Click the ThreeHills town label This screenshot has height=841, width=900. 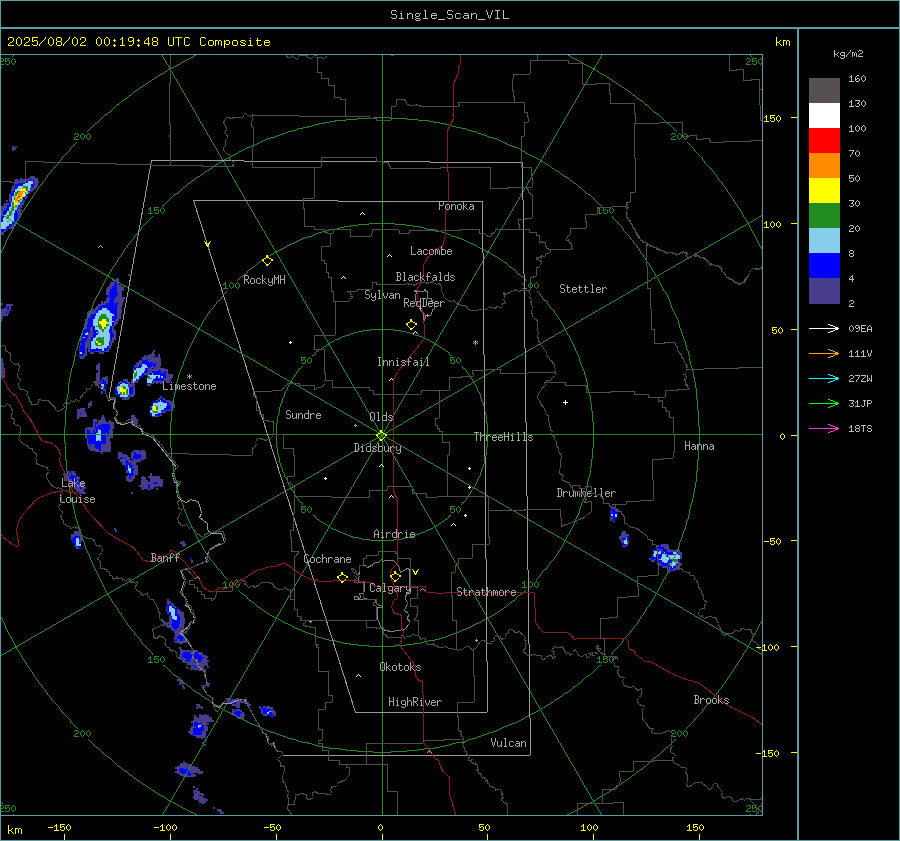[503, 437]
